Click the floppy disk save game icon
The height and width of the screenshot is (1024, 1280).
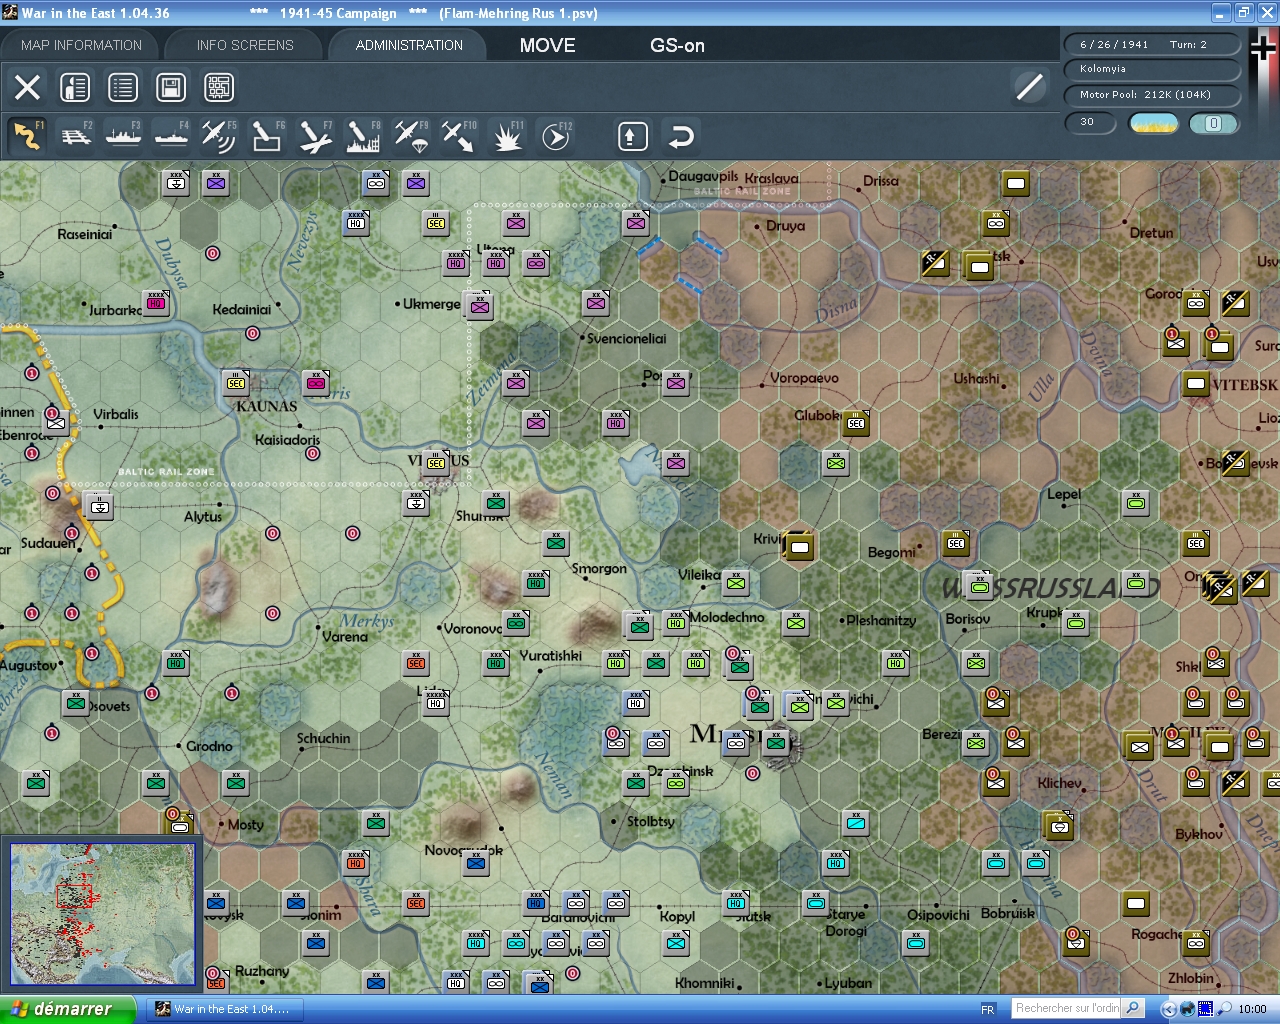tap(171, 87)
